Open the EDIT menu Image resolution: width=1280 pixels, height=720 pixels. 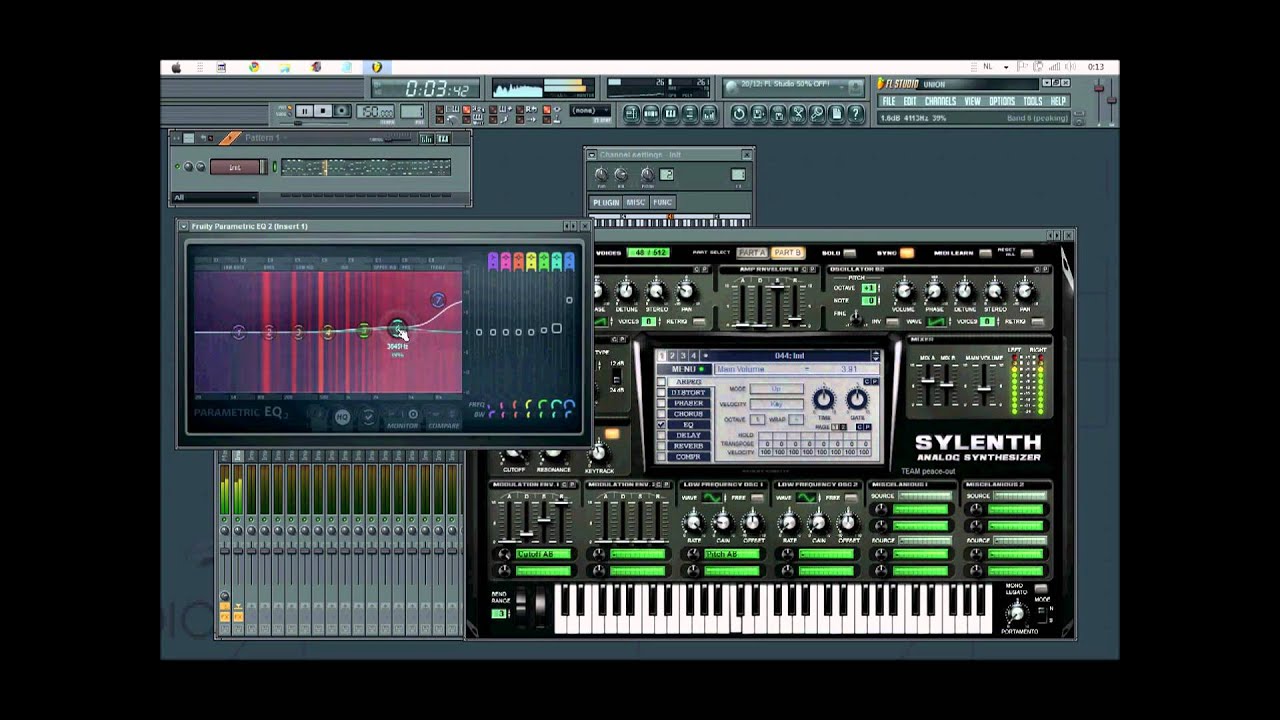coord(910,101)
